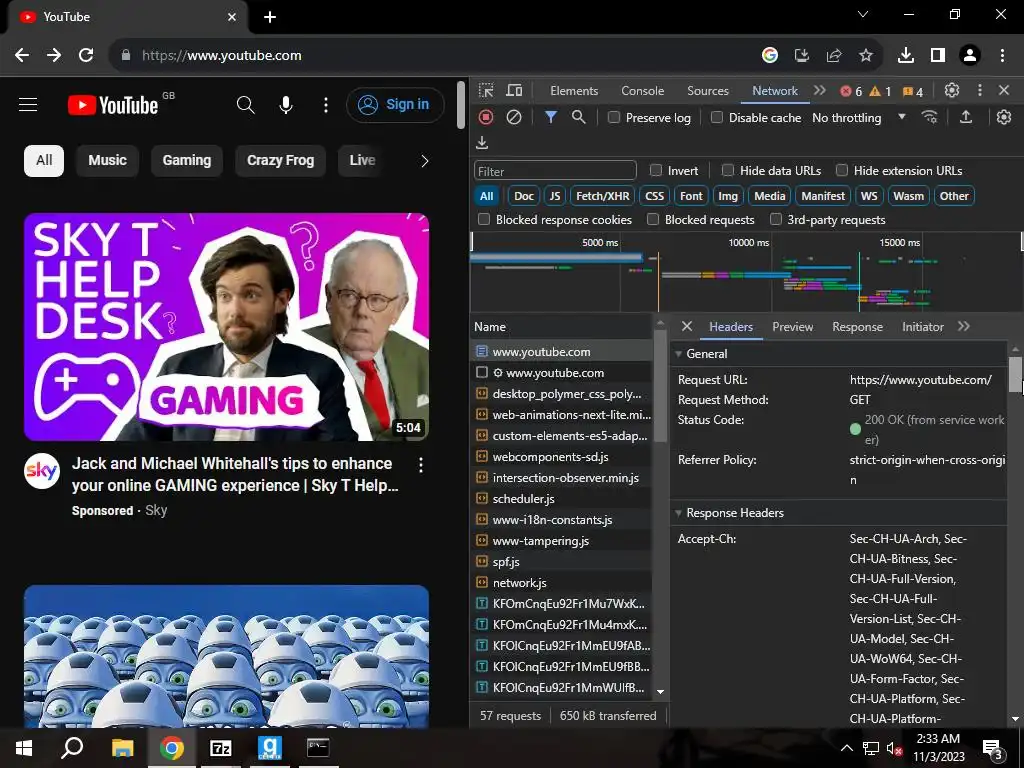This screenshot has height=768, width=1024.
Task: Export HAR with download arrow icon
Action: click(x=482, y=142)
